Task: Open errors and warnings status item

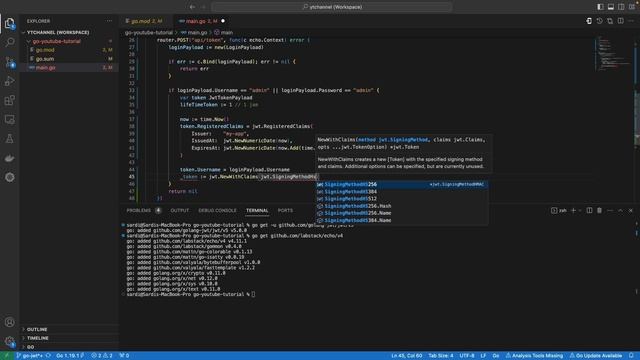Action: (102, 356)
